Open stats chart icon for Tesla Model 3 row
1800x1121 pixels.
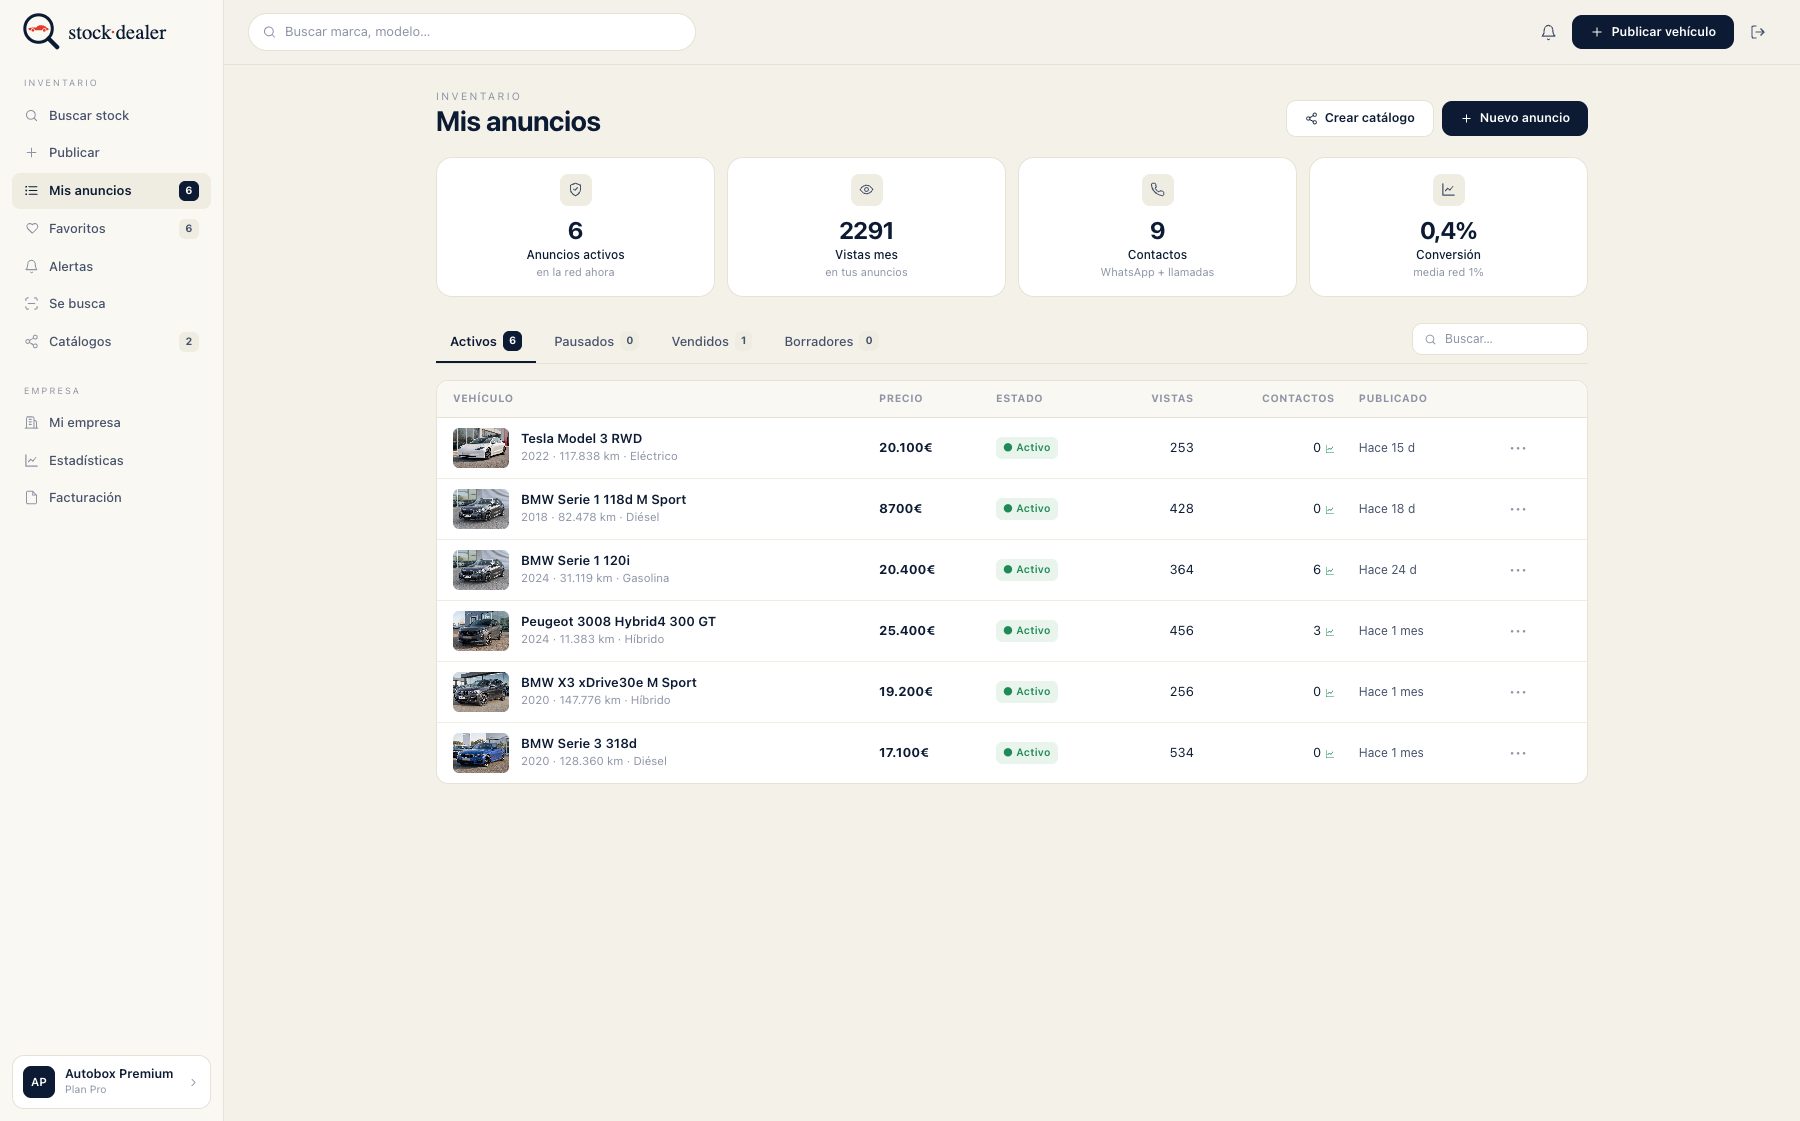click(1330, 449)
